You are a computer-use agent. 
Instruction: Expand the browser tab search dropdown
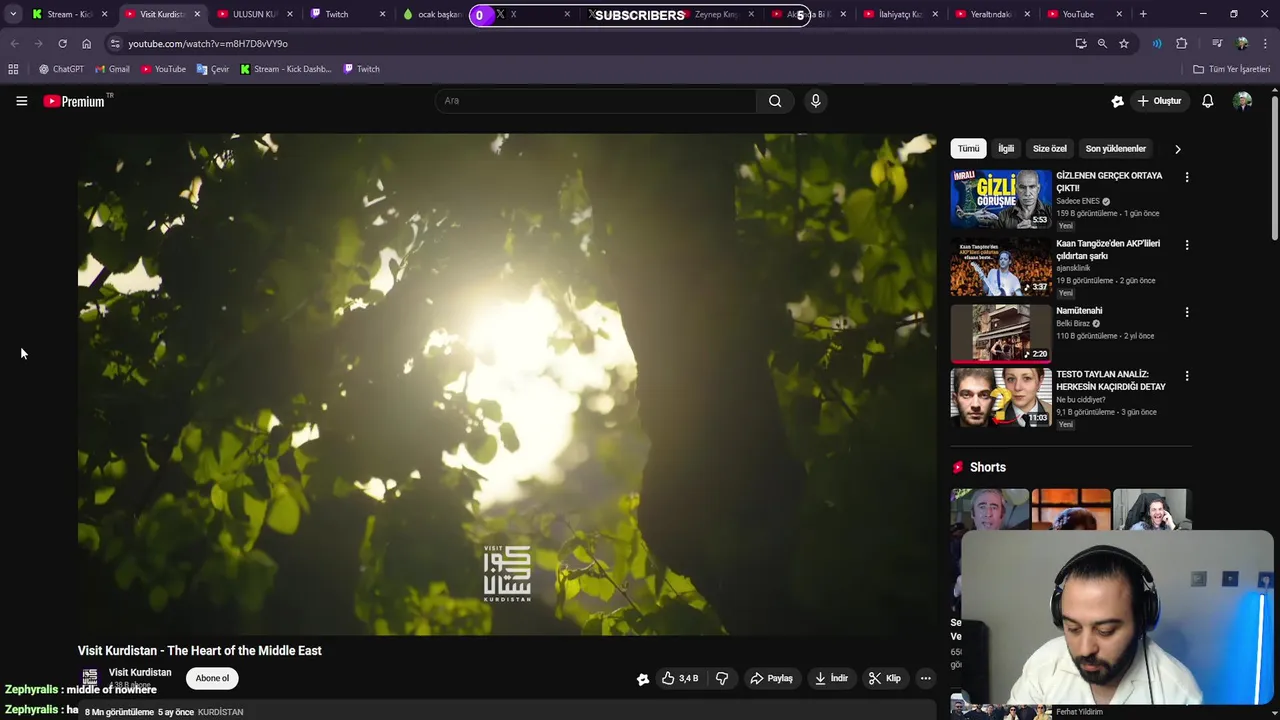pos(12,14)
